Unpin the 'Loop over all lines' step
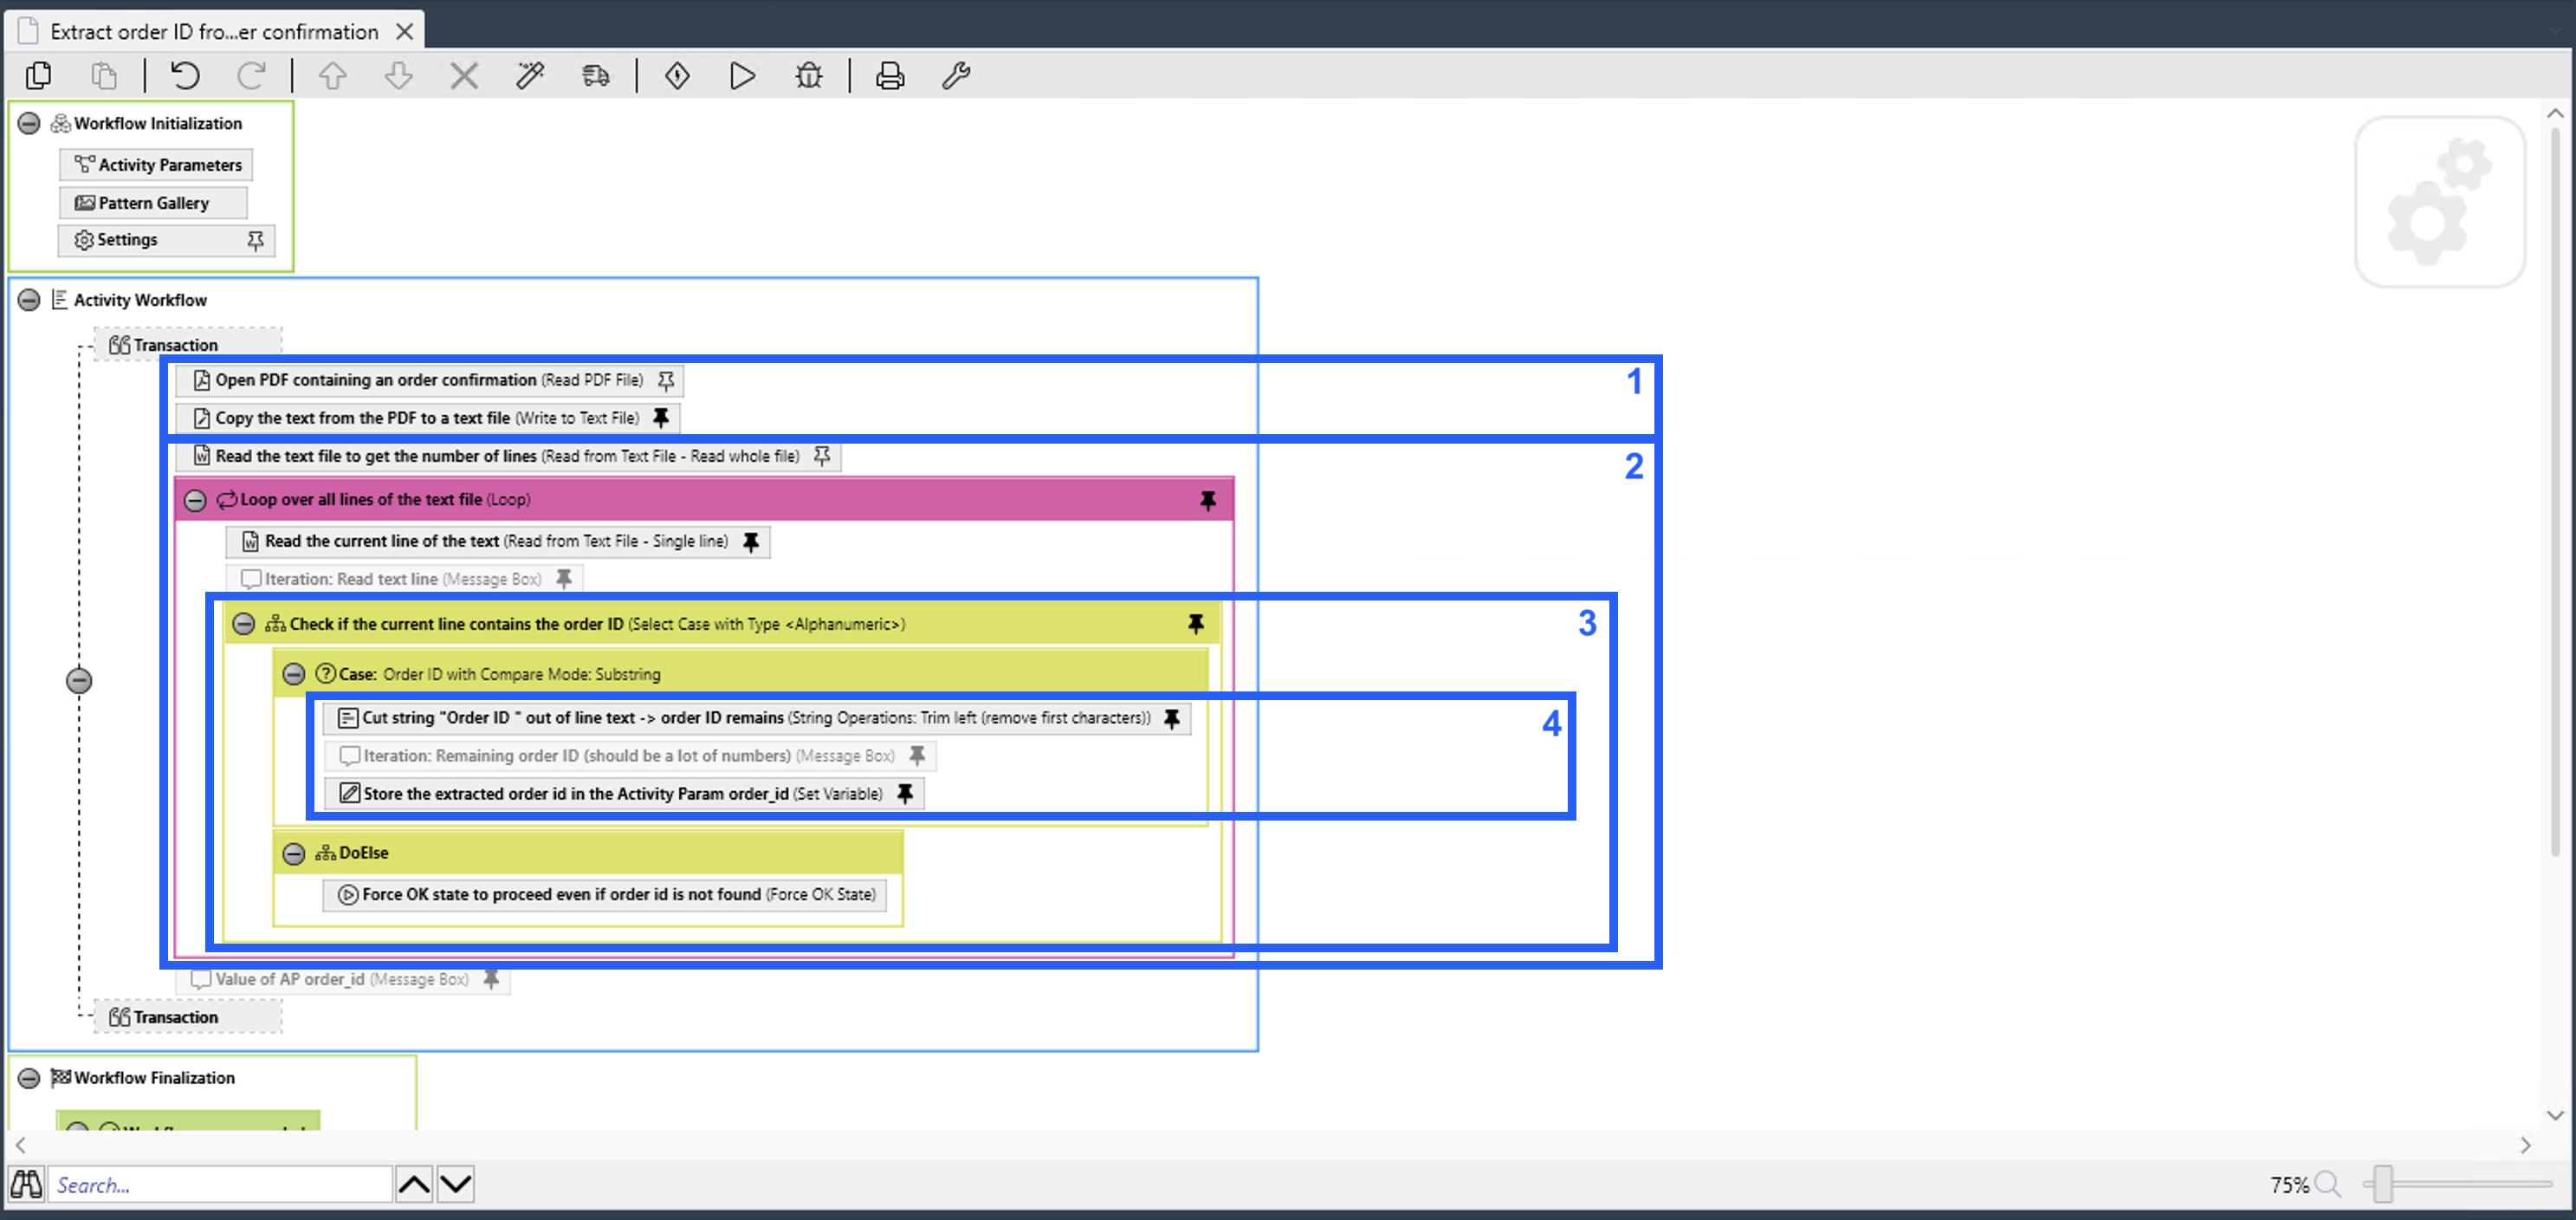The width and height of the screenshot is (2576, 1220). coord(1209,499)
